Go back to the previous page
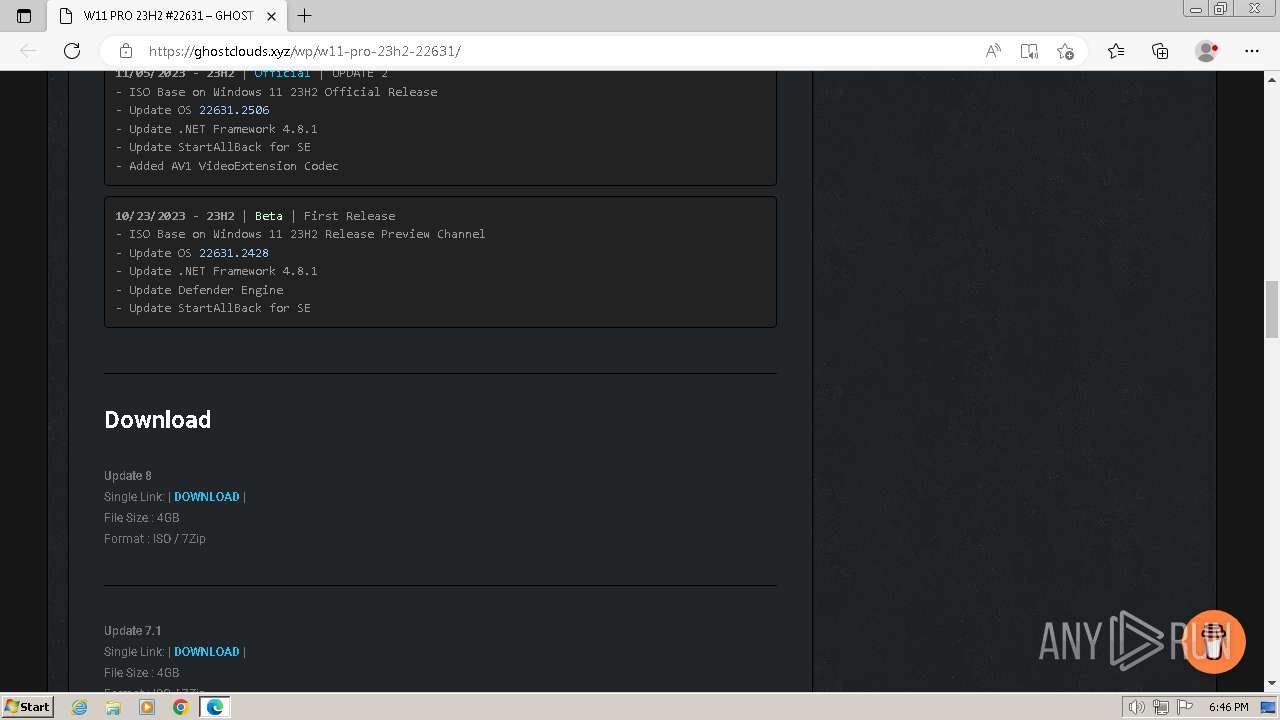 click(x=28, y=51)
